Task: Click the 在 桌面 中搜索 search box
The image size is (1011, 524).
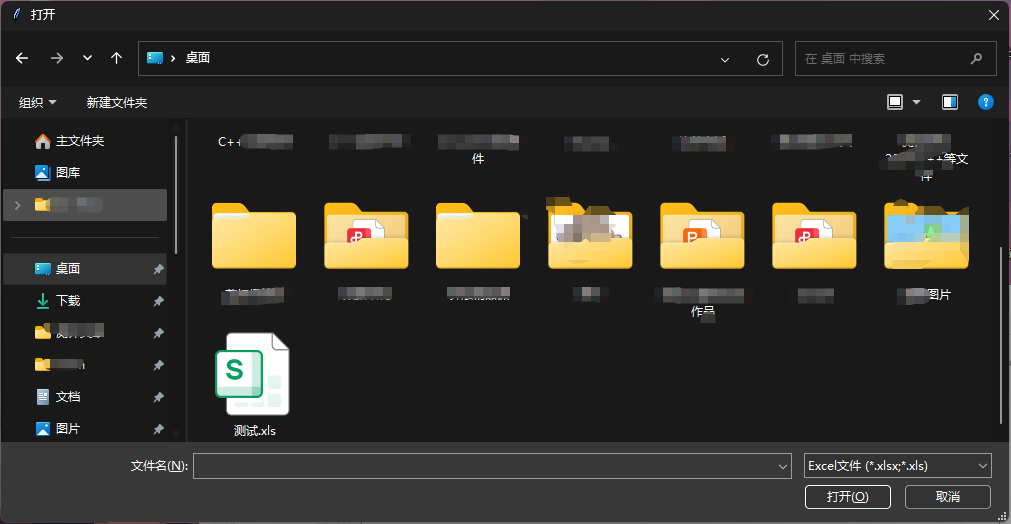Action: pyautogui.click(x=895, y=59)
